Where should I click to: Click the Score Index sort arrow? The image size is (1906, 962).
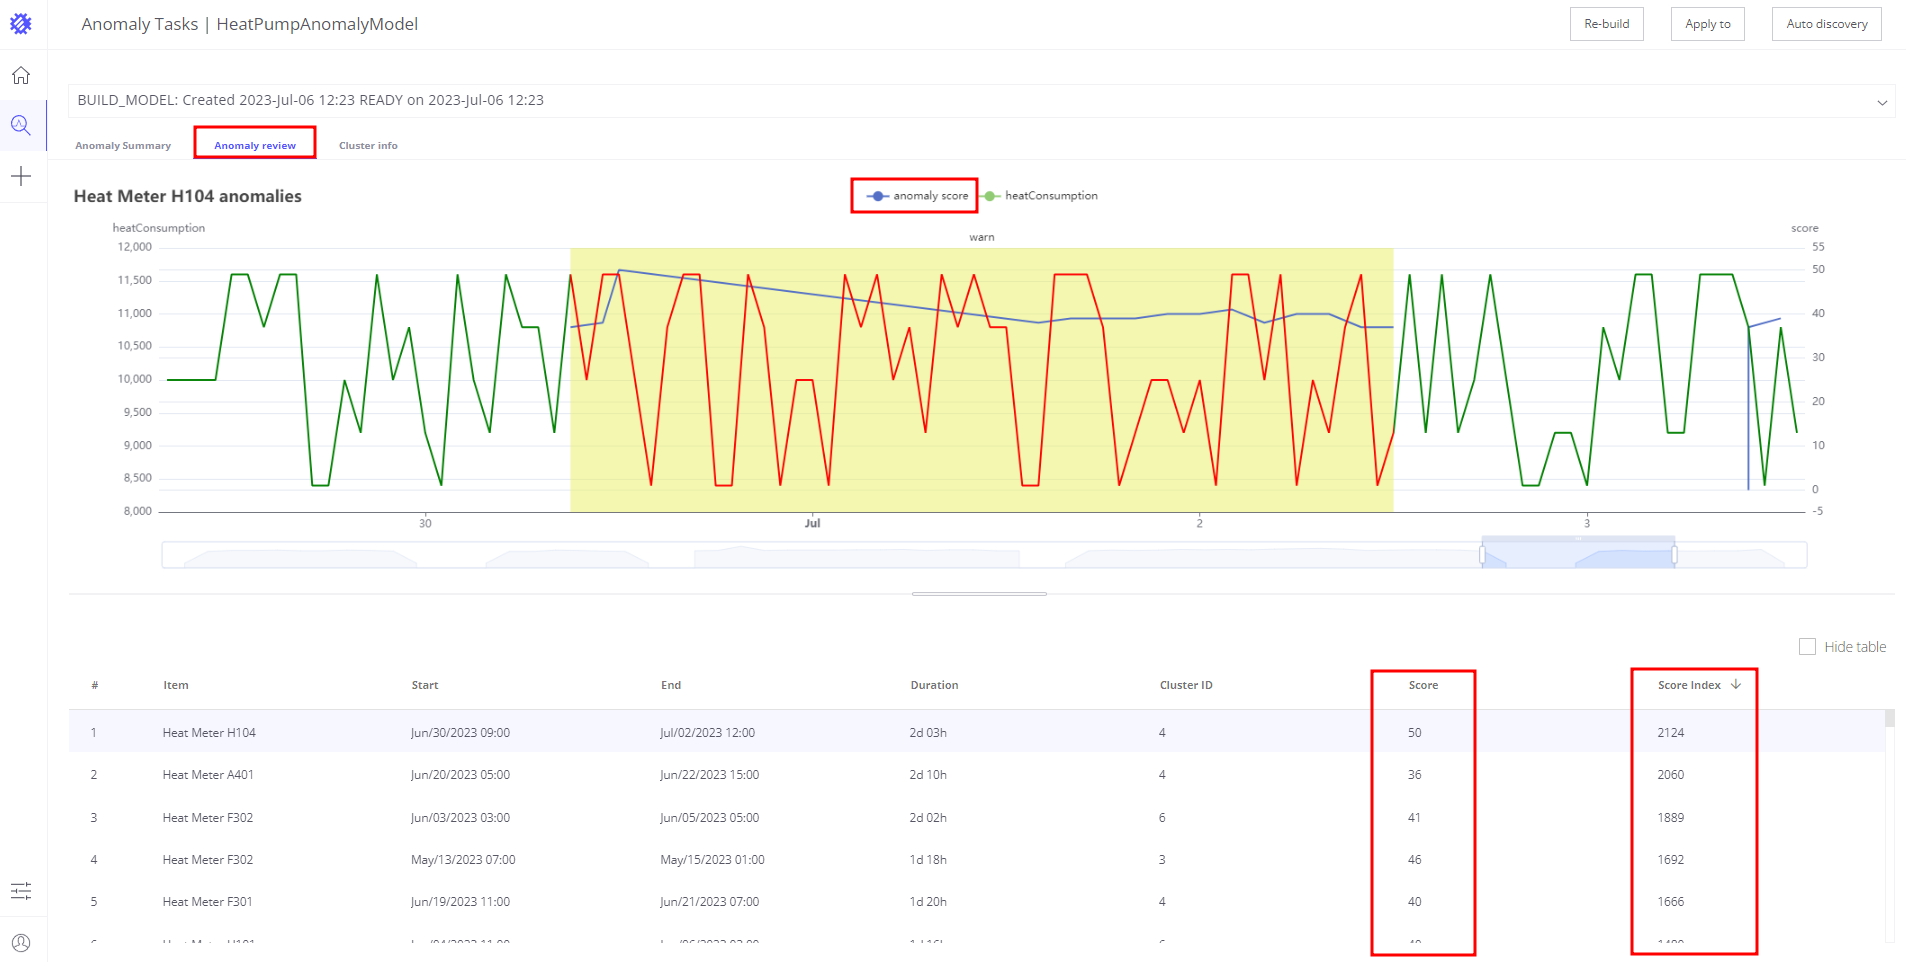(1736, 684)
